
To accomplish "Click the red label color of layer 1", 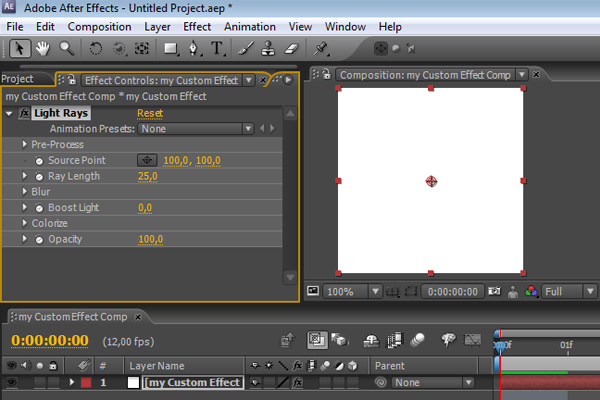I will tap(86, 382).
